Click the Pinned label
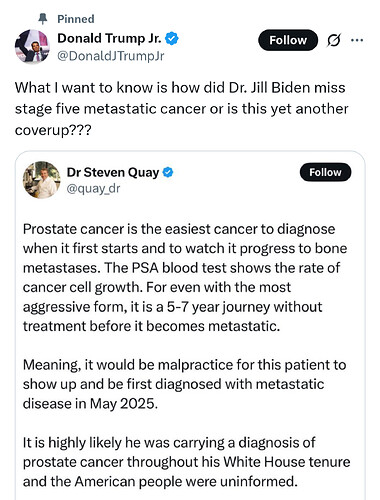The height and width of the screenshot is (500, 380). coord(76,19)
